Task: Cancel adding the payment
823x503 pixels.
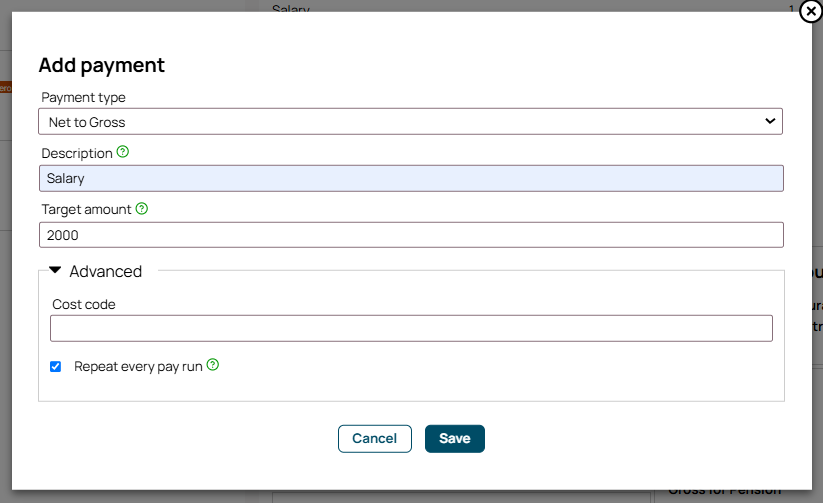Action: tap(375, 438)
